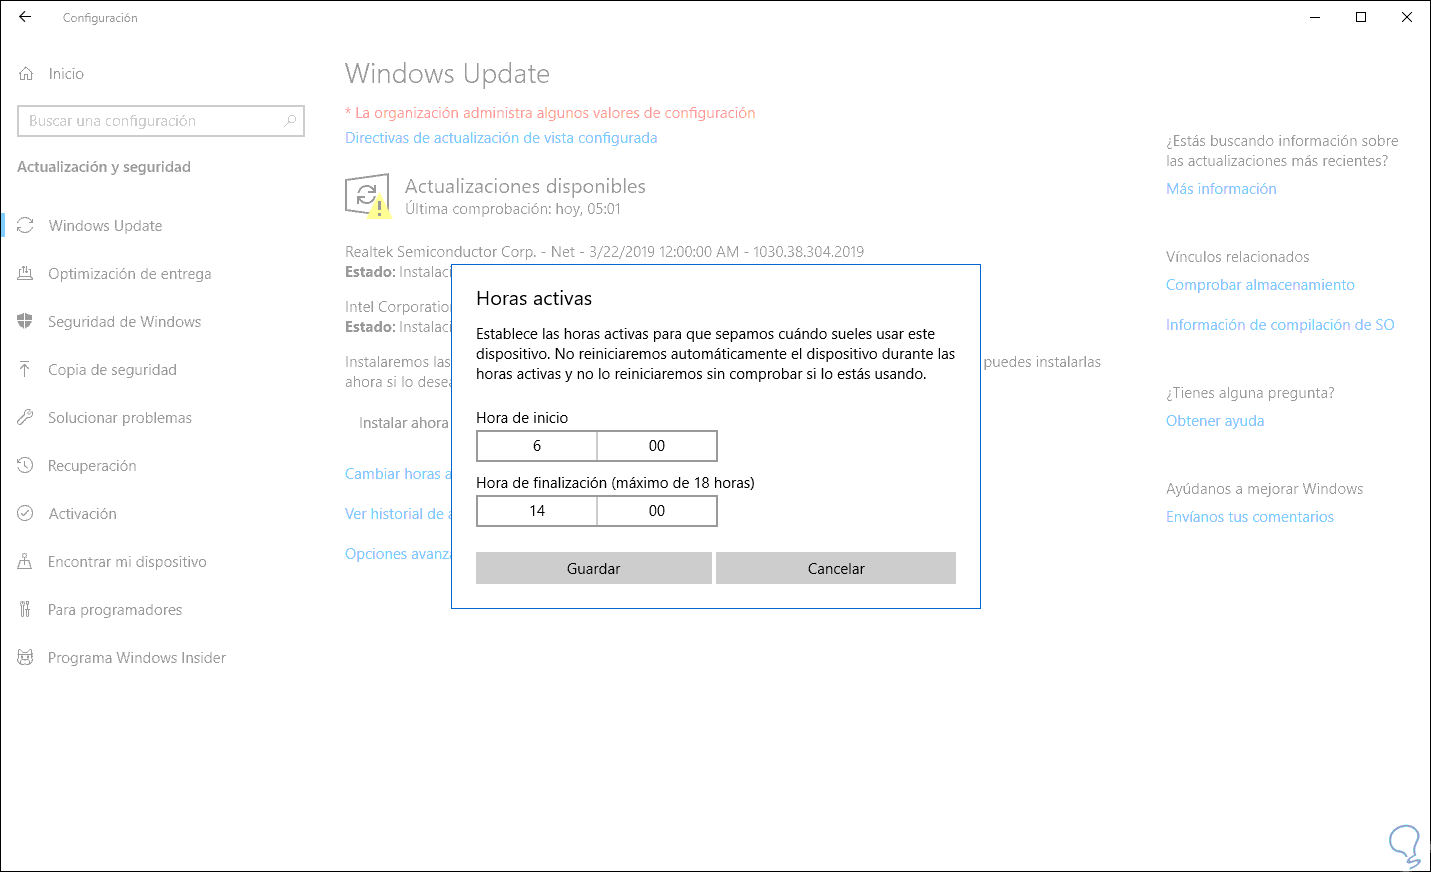The height and width of the screenshot is (872, 1431).
Task: Select Solucionar problemas in sidebar
Action: click(x=120, y=418)
